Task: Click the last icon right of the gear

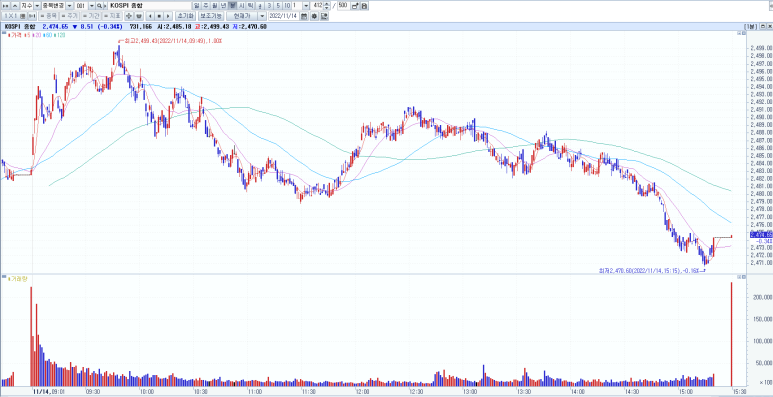Action: point(324,16)
